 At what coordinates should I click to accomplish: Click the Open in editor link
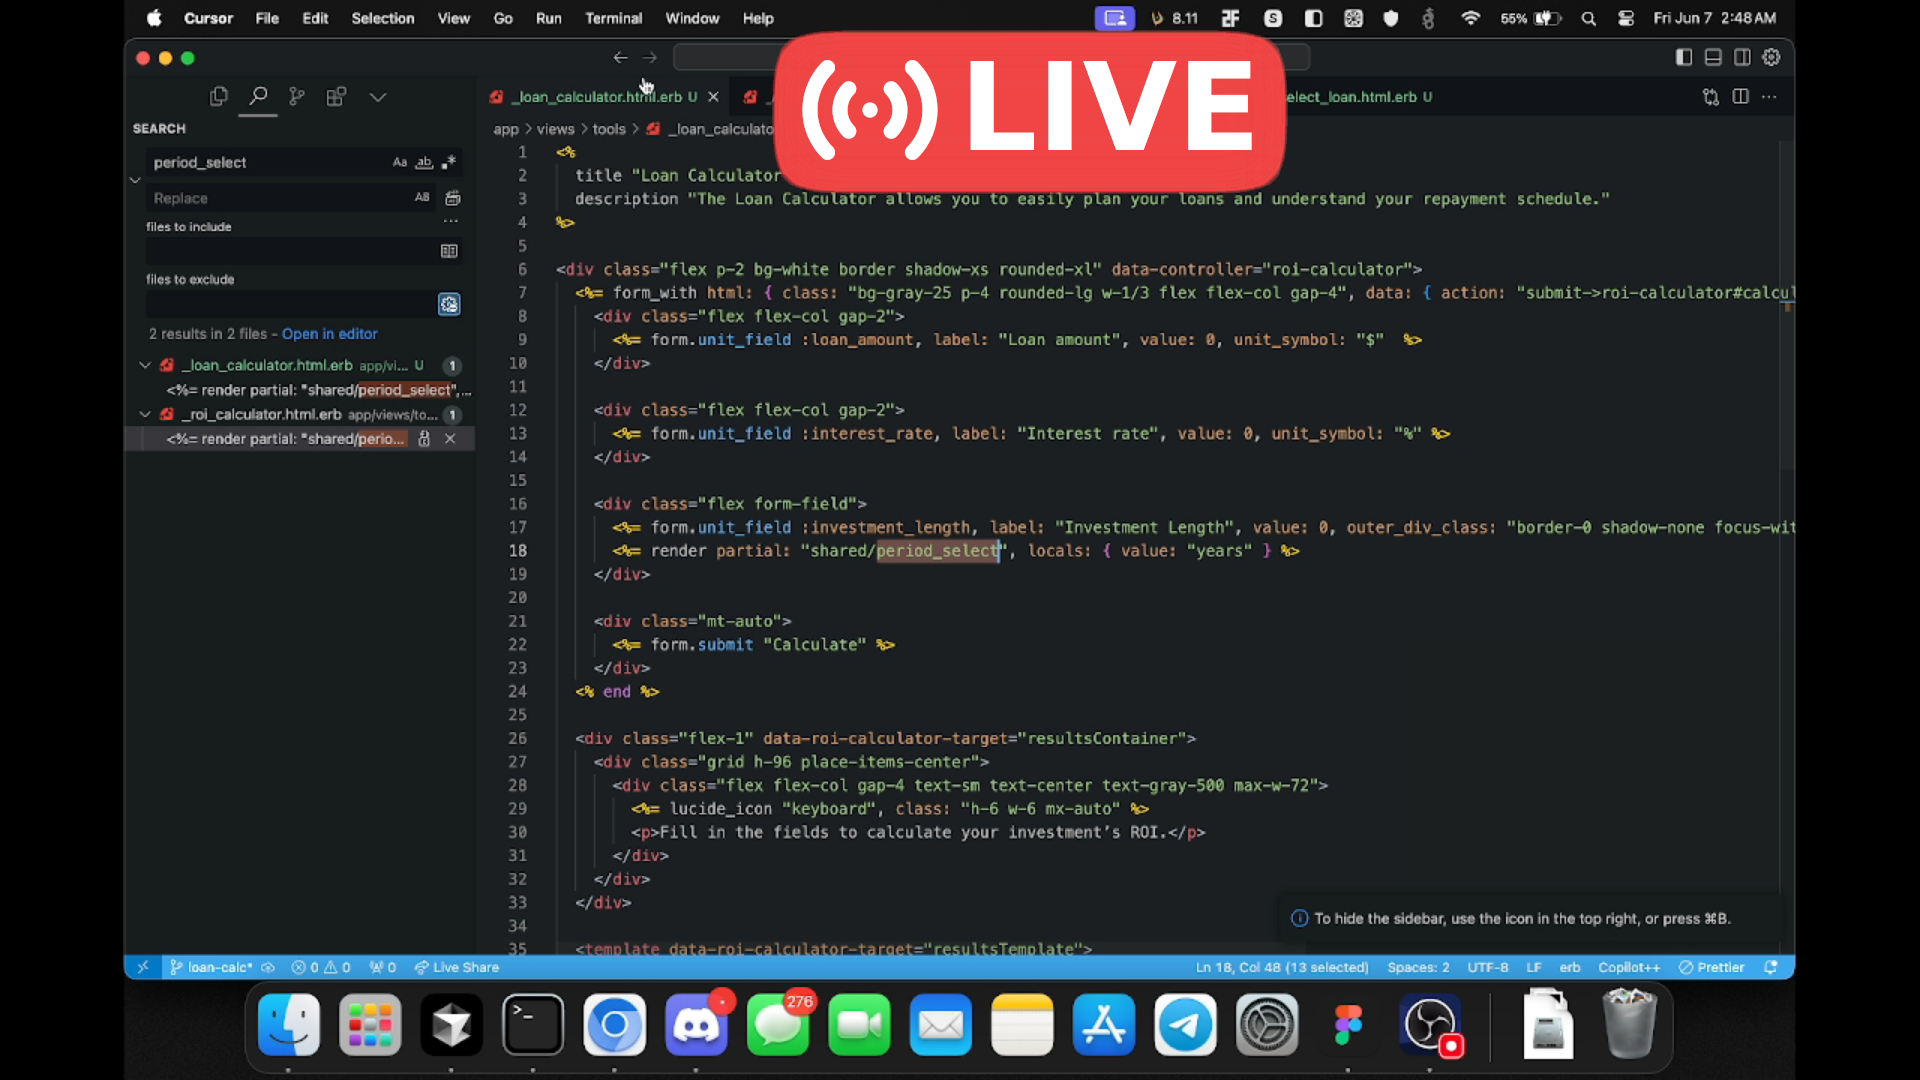pyautogui.click(x=329, y=334)
